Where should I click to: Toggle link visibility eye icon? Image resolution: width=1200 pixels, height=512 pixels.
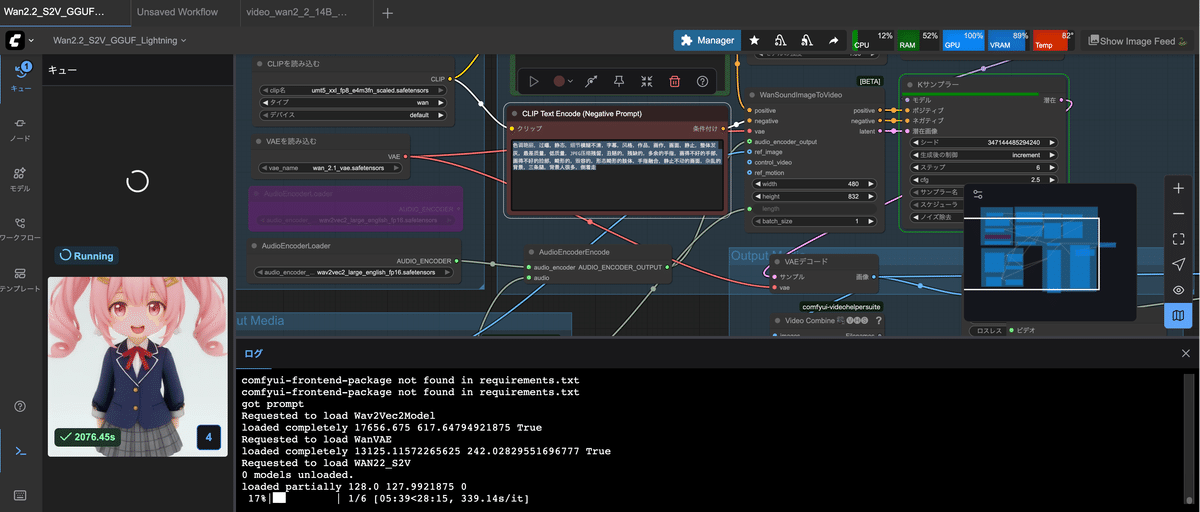[1179, 290]
